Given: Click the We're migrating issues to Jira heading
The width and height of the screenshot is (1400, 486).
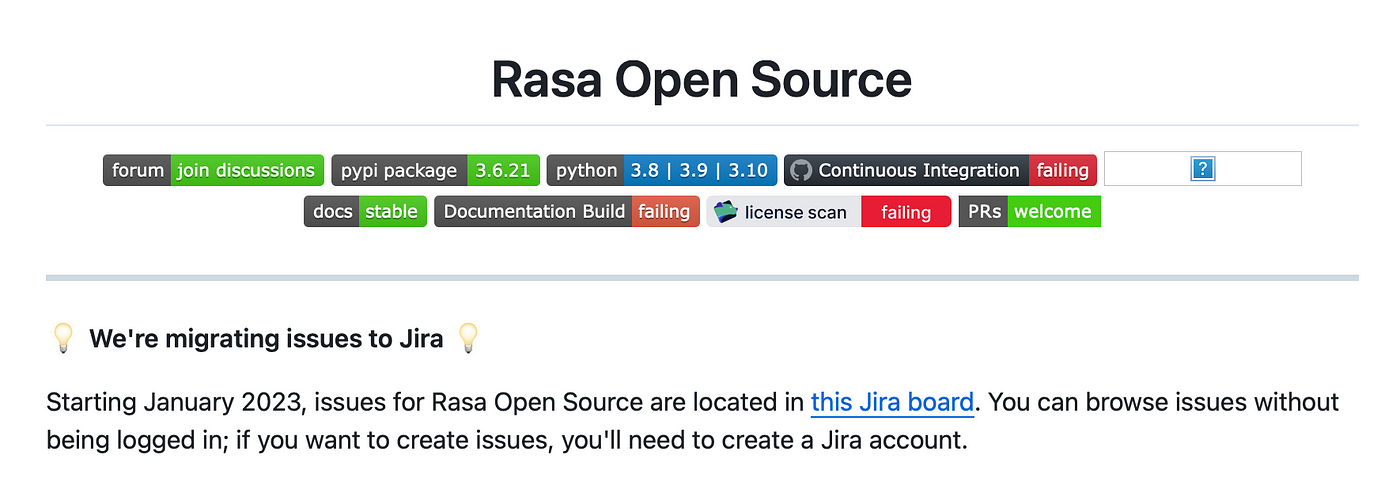Looking at the screenshot, I should [266, 339].
